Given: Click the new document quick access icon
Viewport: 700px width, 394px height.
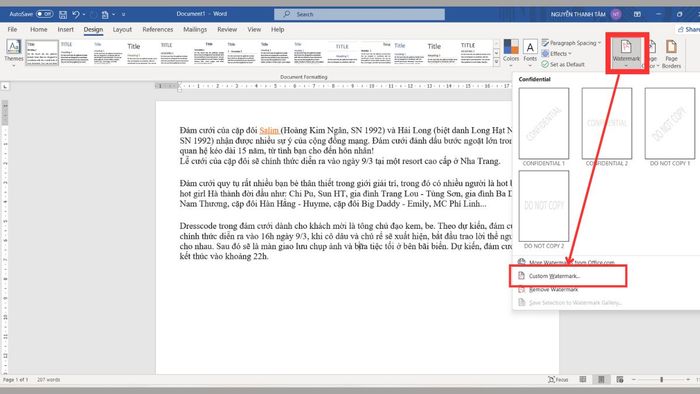Looking at the screenshot, I should [x=105, y=14].
